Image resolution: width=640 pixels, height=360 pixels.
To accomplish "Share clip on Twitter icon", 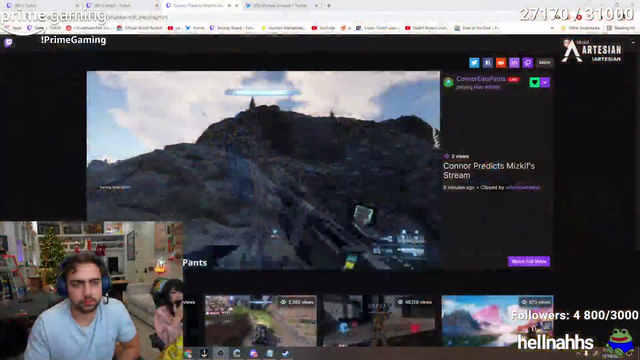I will [x=474, y=62].
